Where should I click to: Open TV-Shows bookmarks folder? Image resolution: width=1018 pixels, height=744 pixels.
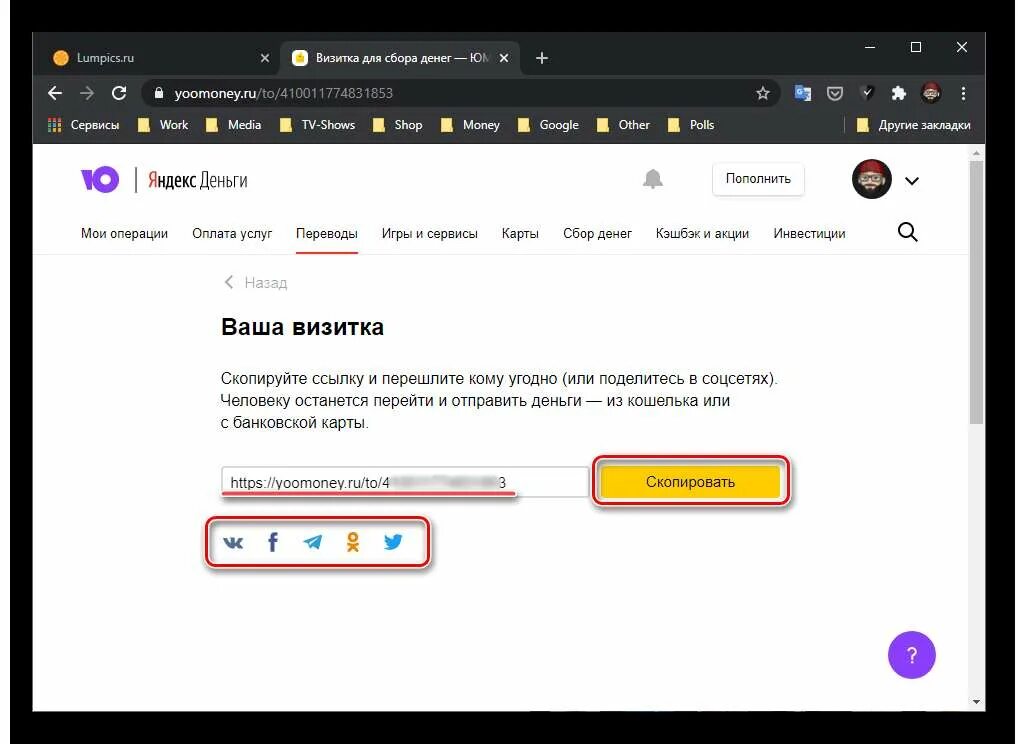[318, 125]
